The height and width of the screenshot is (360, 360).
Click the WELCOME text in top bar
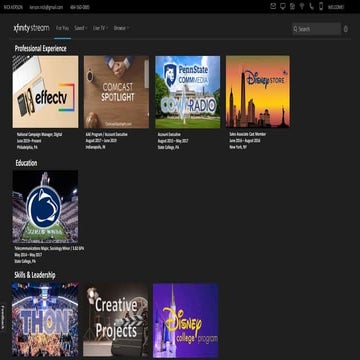pyautogui.click(x=336, y=7)
